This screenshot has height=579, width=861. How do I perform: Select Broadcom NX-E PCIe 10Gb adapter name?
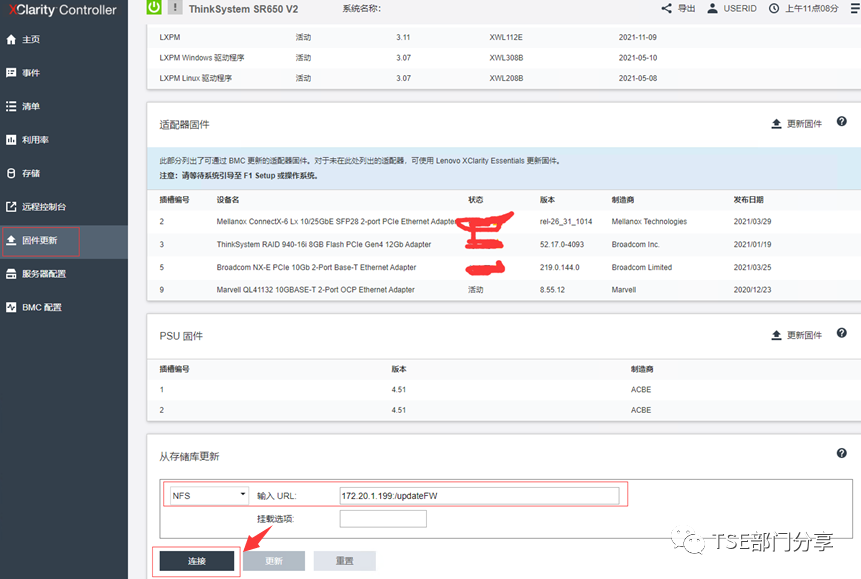(316, 268)
